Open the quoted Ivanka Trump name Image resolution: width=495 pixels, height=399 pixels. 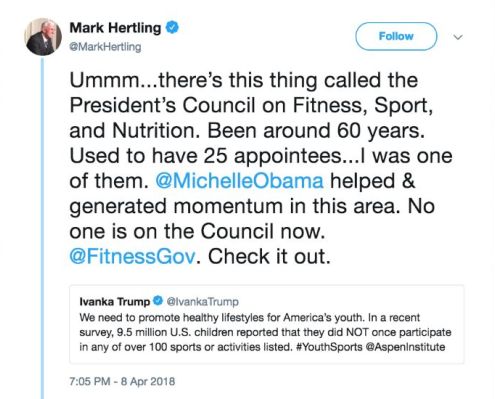pyautogui.click(x=115, y=301)
